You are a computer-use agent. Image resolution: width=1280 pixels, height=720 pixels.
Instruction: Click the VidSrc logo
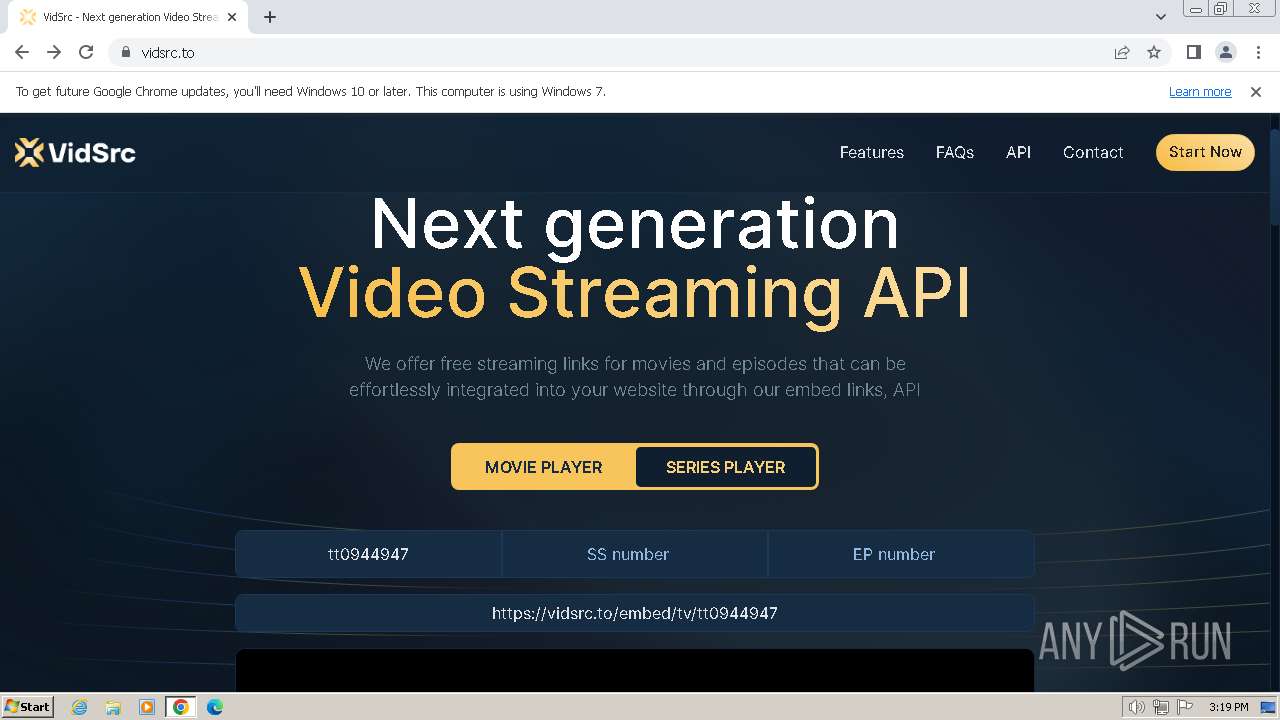click(75, 152)
